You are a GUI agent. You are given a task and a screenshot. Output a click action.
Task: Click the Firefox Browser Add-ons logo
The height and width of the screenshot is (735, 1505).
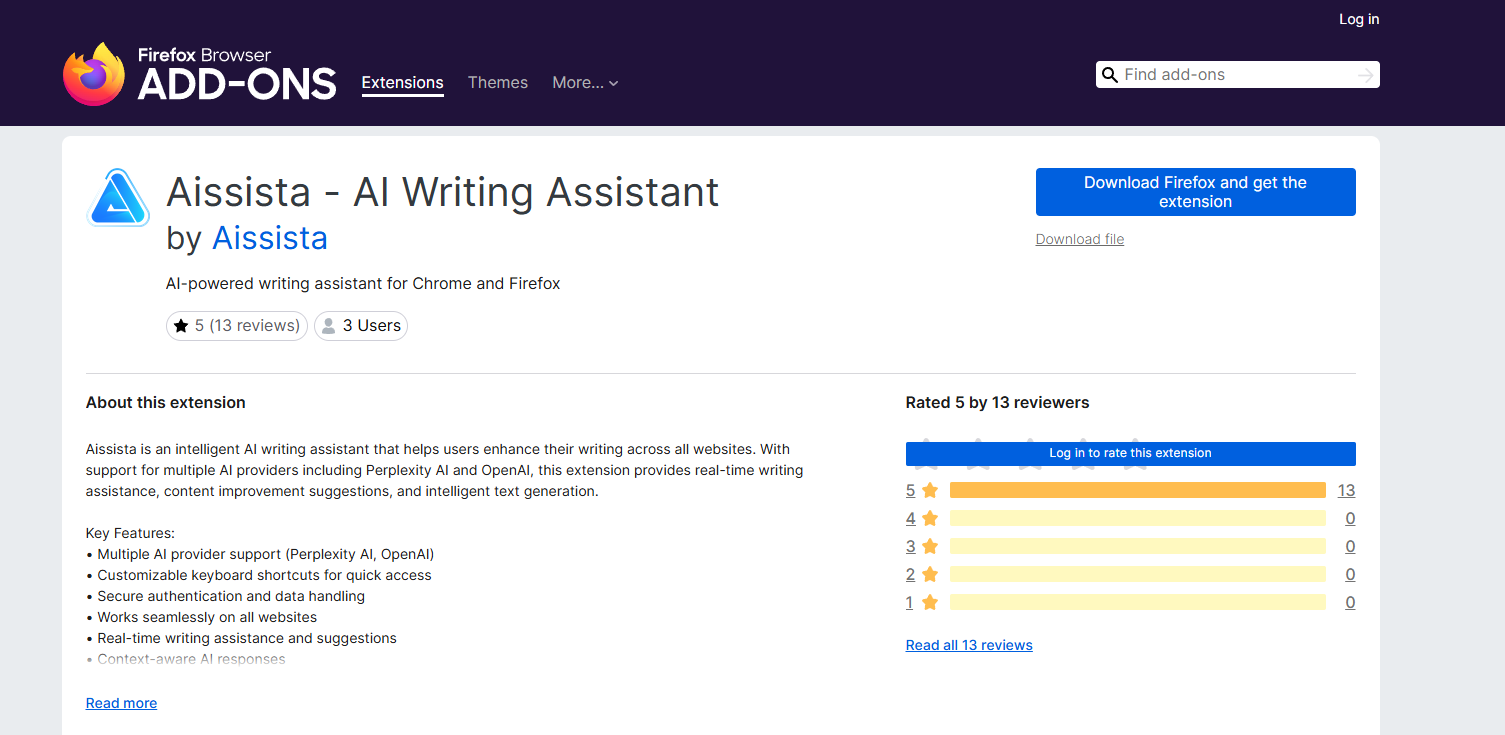(199, 74)
